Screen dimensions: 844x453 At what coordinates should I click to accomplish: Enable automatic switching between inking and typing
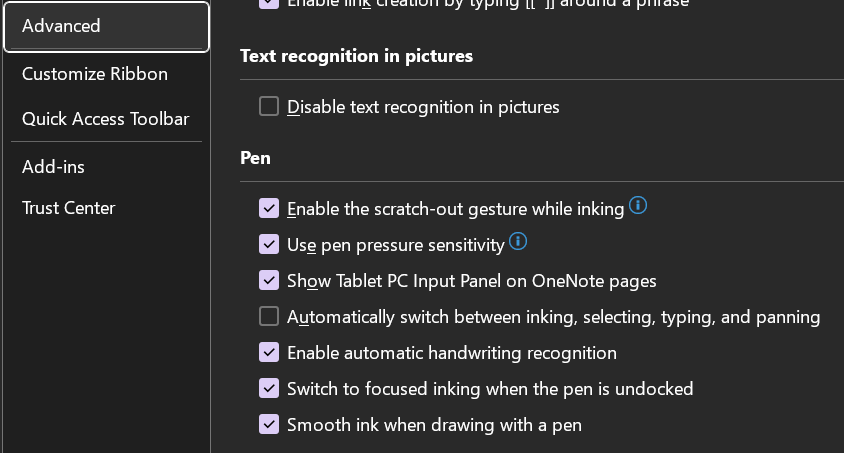click(x=269, y=316)
